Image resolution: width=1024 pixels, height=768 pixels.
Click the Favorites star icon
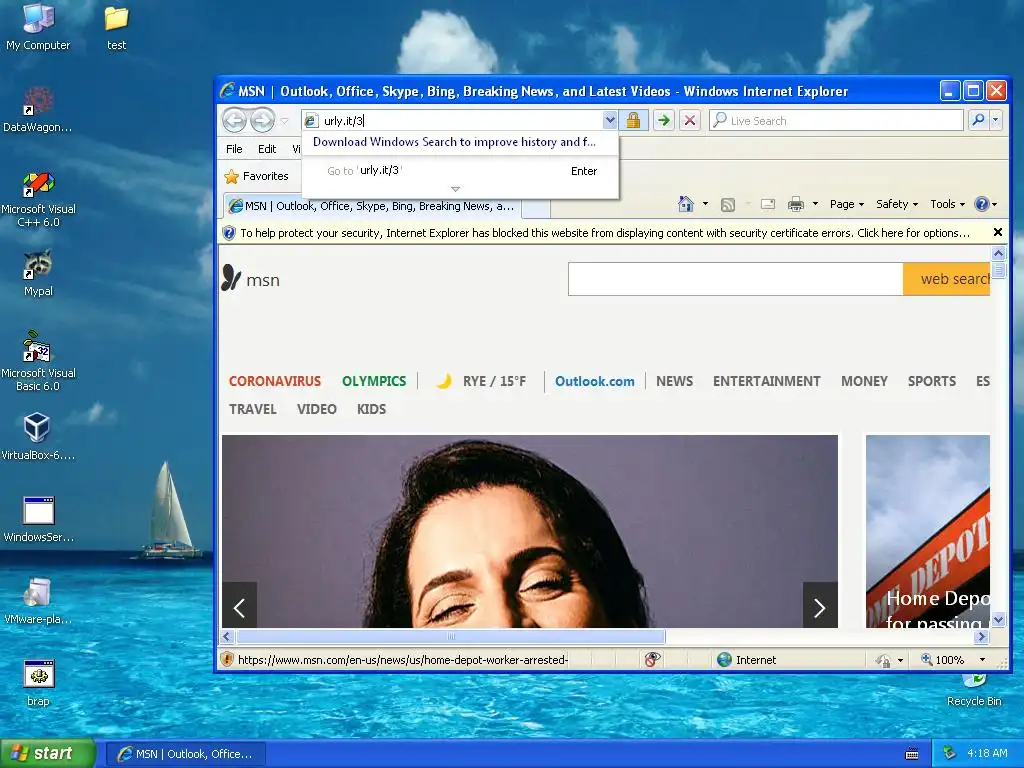[231, 176]
